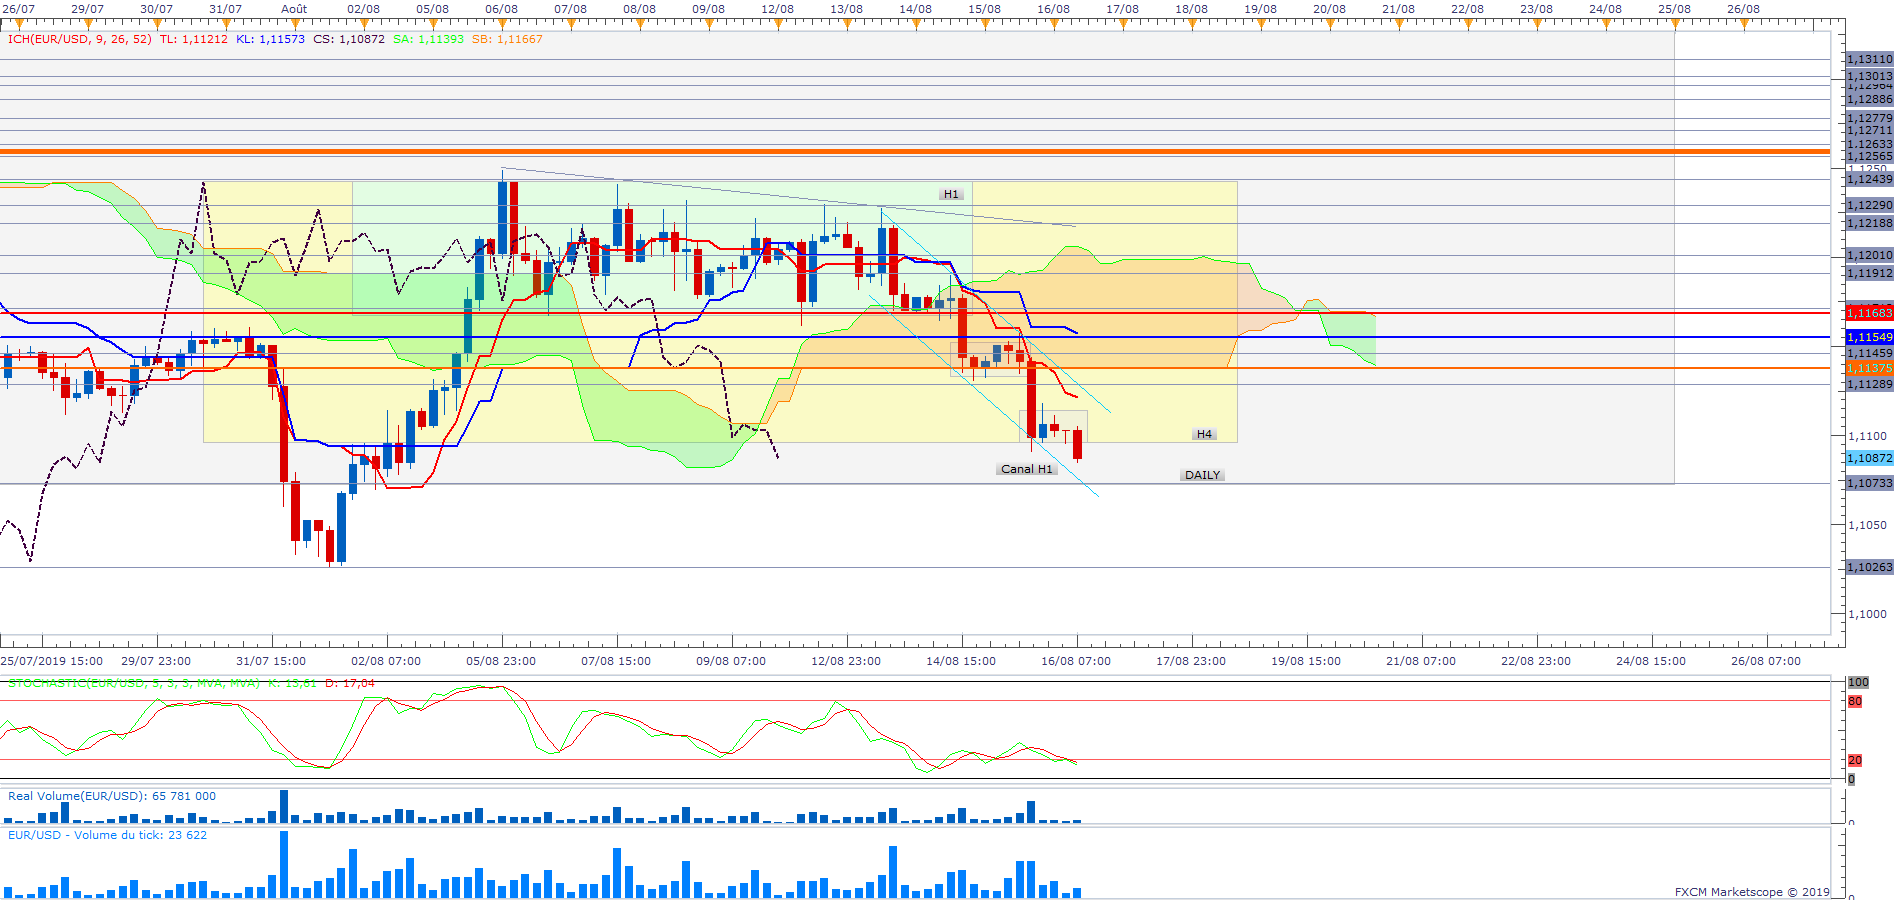Select the DAILY zone label
The image size is (1903, 900).
pyautogui.click(x=1202, y=475)
